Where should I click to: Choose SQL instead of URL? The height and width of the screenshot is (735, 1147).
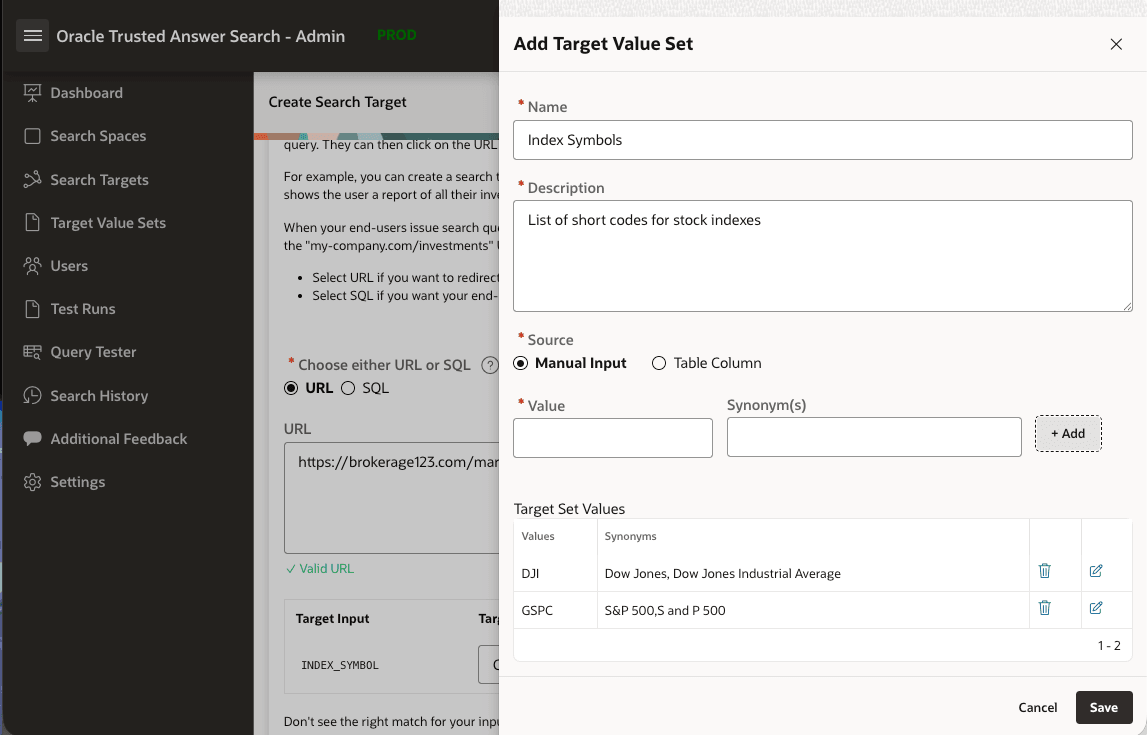348,388
